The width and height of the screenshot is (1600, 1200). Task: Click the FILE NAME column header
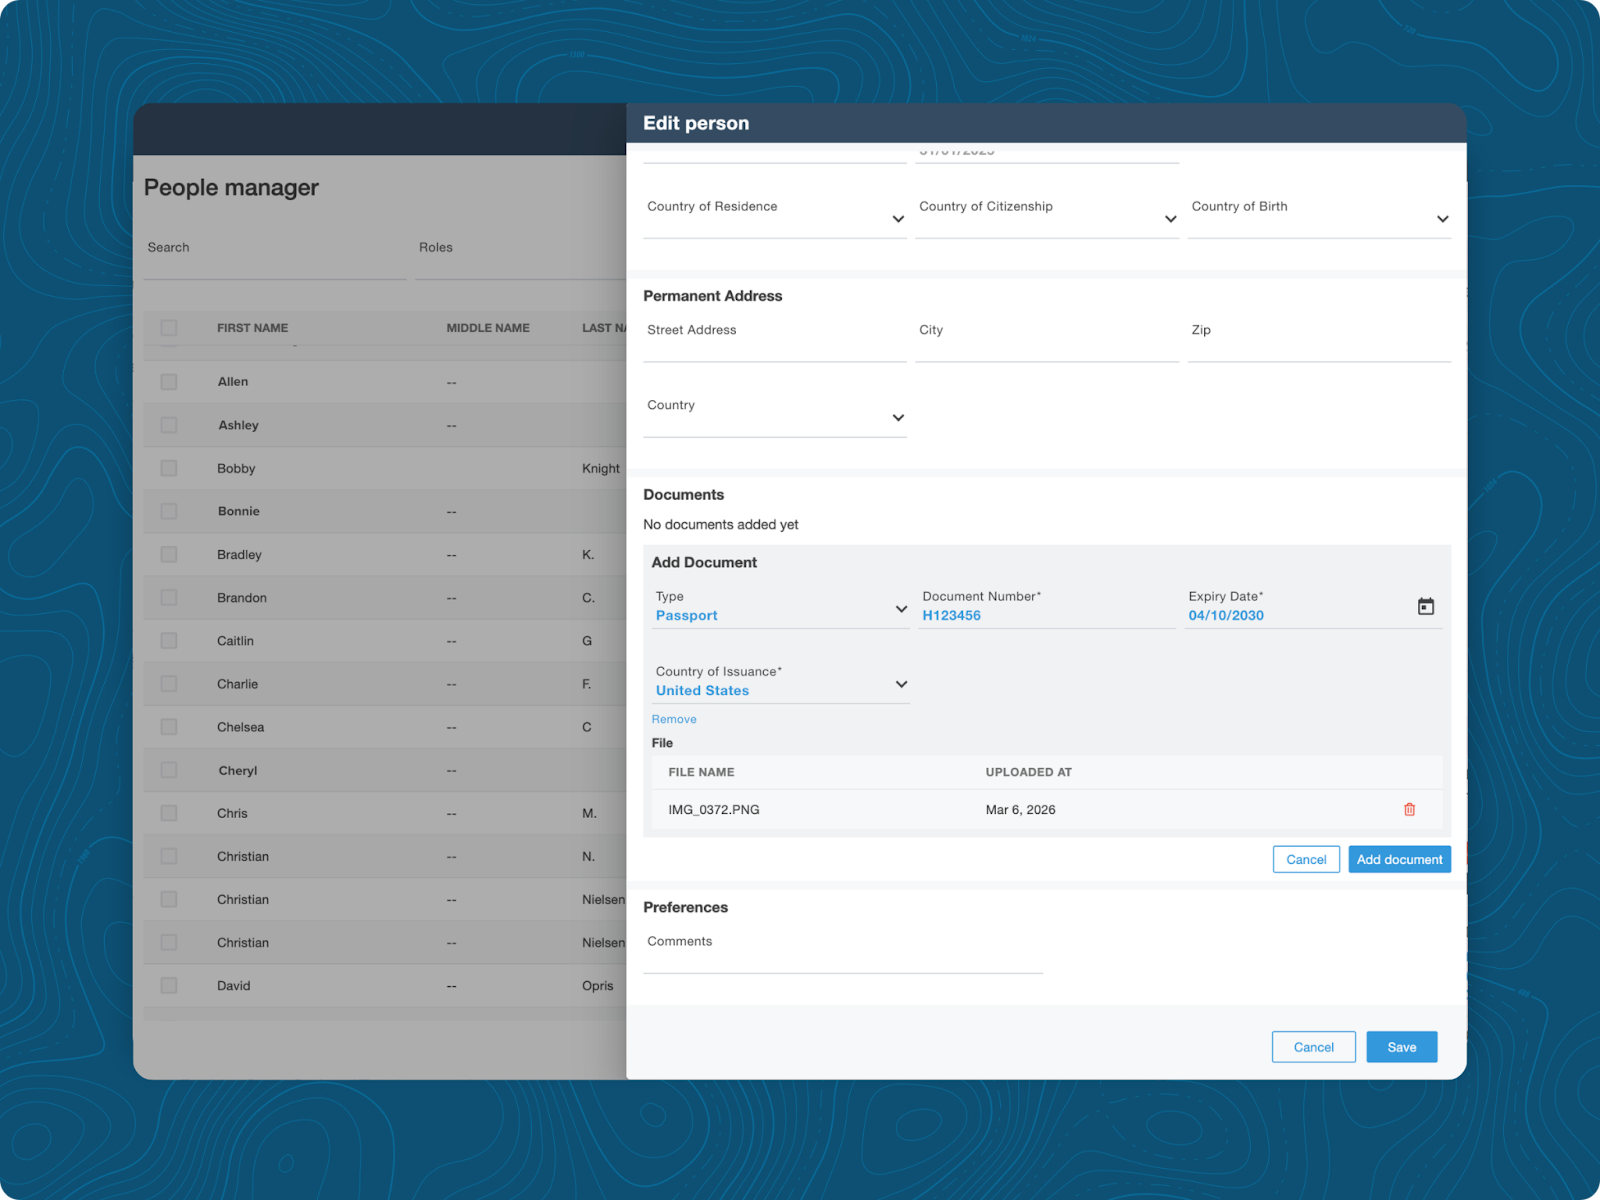pyautogui.click(x=701, y=772)
